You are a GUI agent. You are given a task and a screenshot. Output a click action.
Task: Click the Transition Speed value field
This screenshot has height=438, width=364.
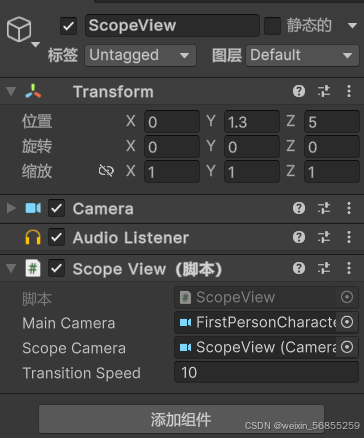click(266, 372)
